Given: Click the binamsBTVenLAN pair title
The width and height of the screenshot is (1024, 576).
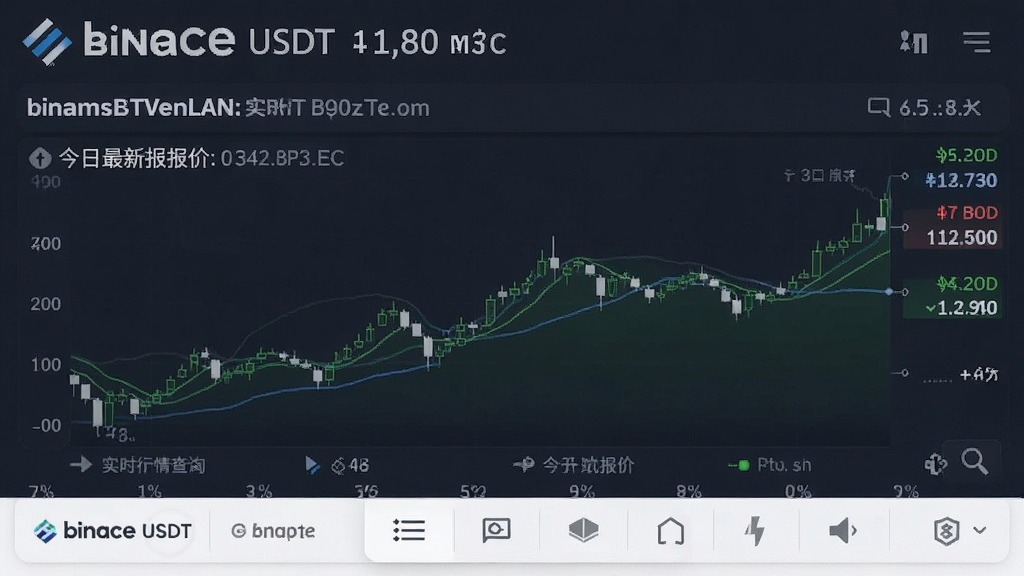Looking at the screenshot, I should coord(134,108).
